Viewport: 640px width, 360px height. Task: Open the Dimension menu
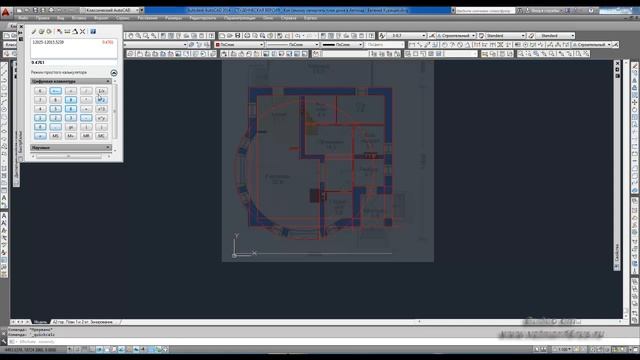(174, 18)
